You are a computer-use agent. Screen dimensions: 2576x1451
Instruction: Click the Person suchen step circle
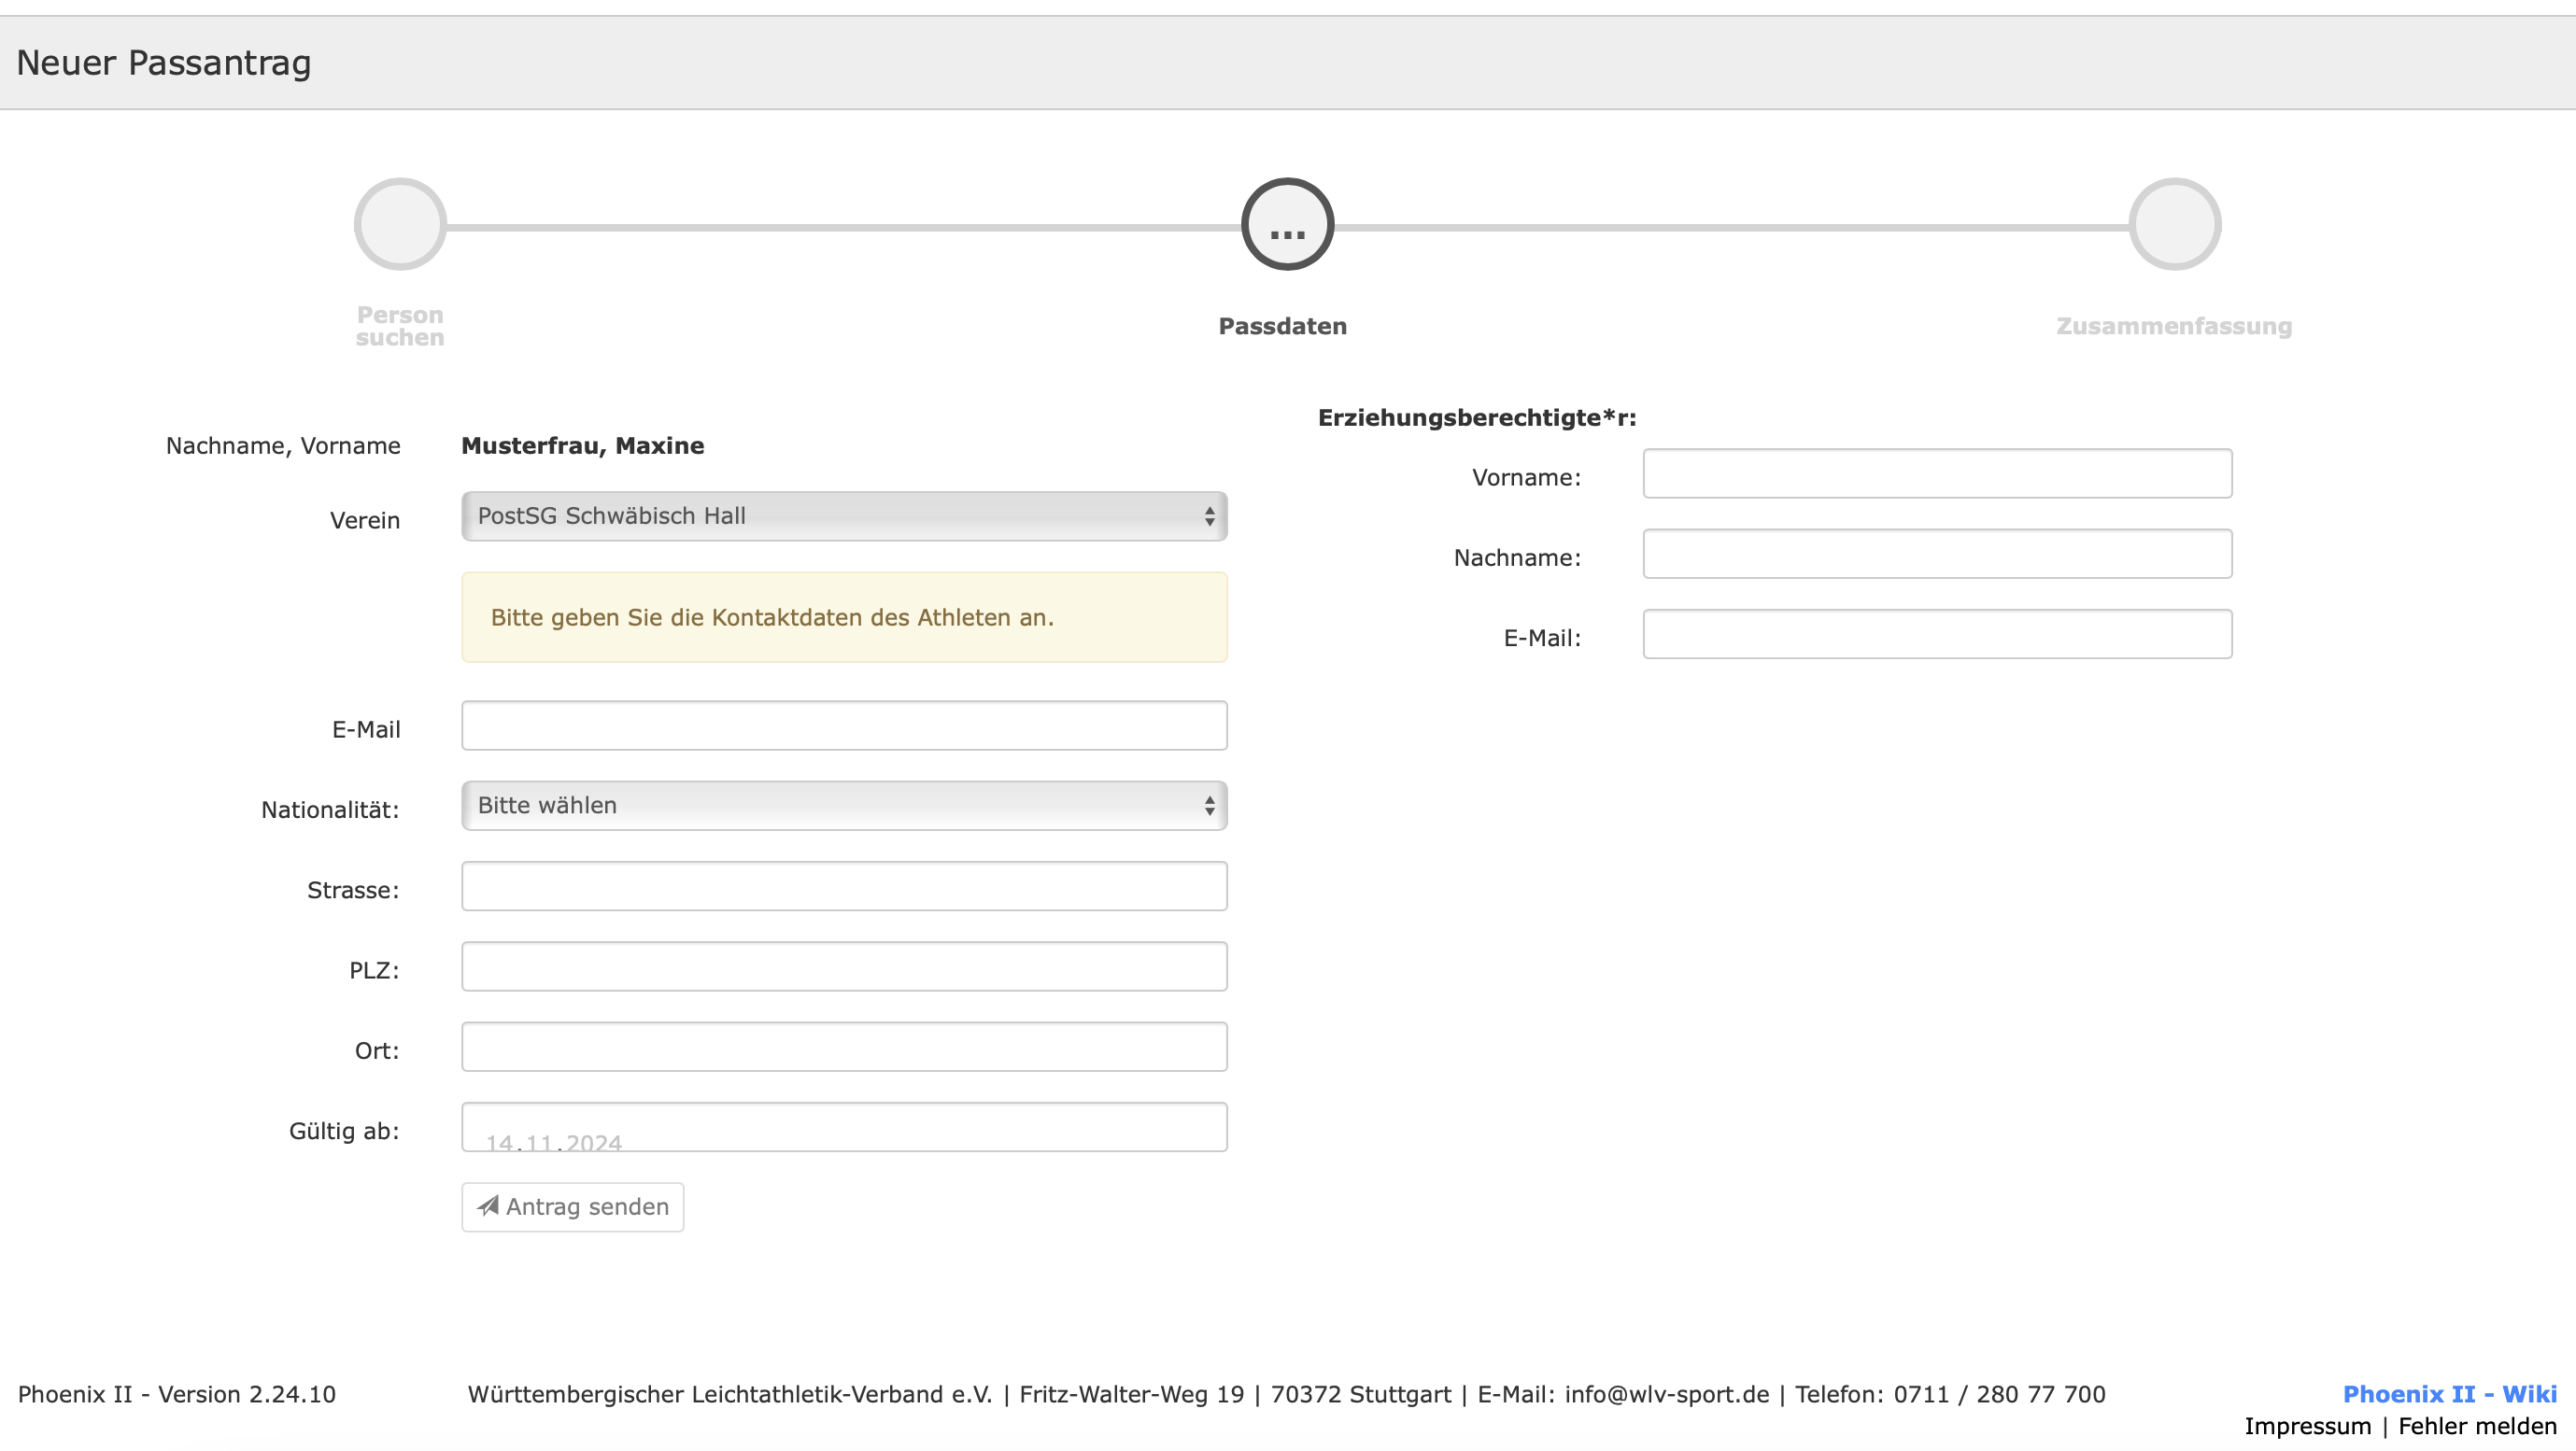(x=400, y=224)
